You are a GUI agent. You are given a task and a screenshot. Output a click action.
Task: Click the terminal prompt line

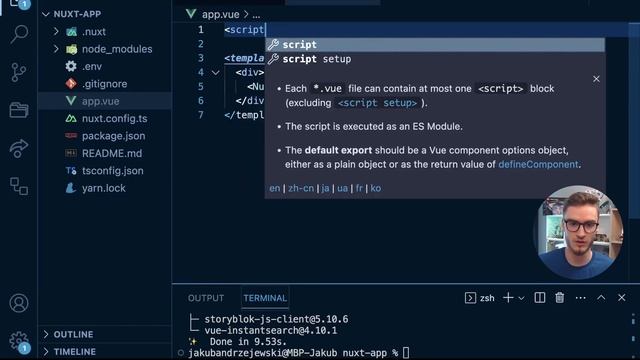click(298, 352)
